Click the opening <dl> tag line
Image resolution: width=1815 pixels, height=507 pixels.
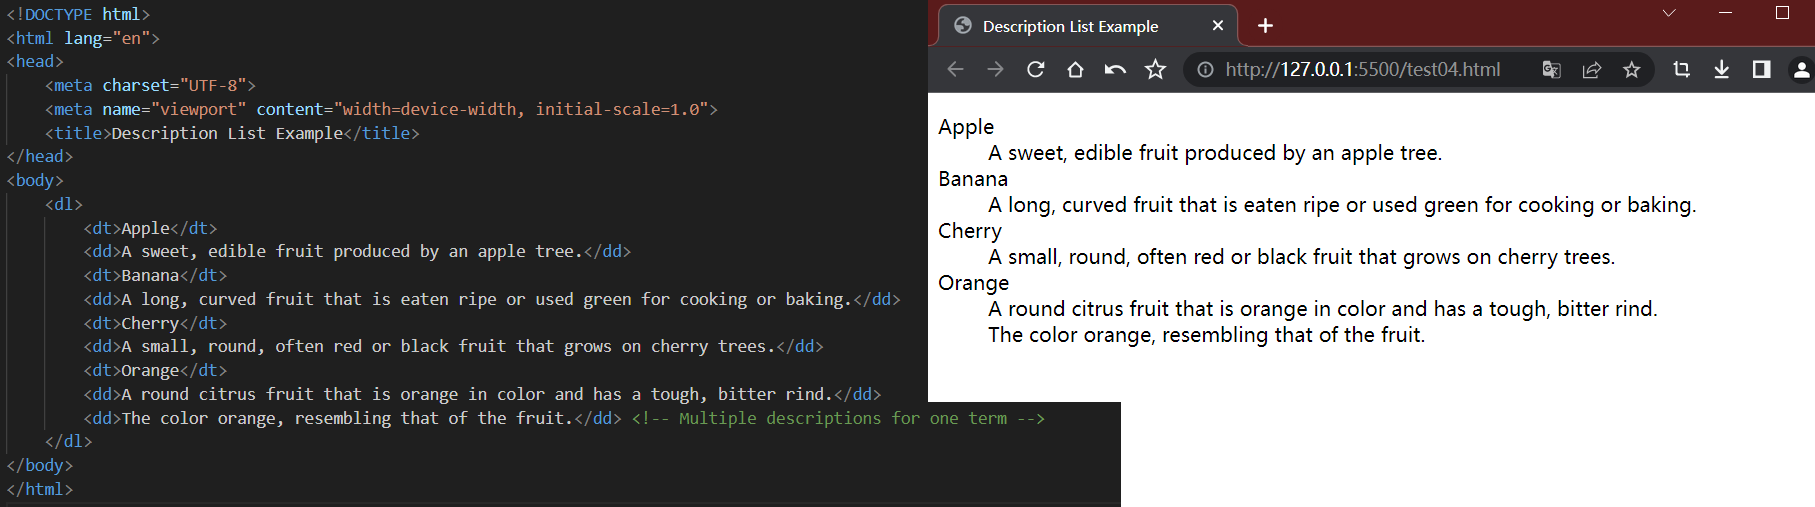point(64,204)
